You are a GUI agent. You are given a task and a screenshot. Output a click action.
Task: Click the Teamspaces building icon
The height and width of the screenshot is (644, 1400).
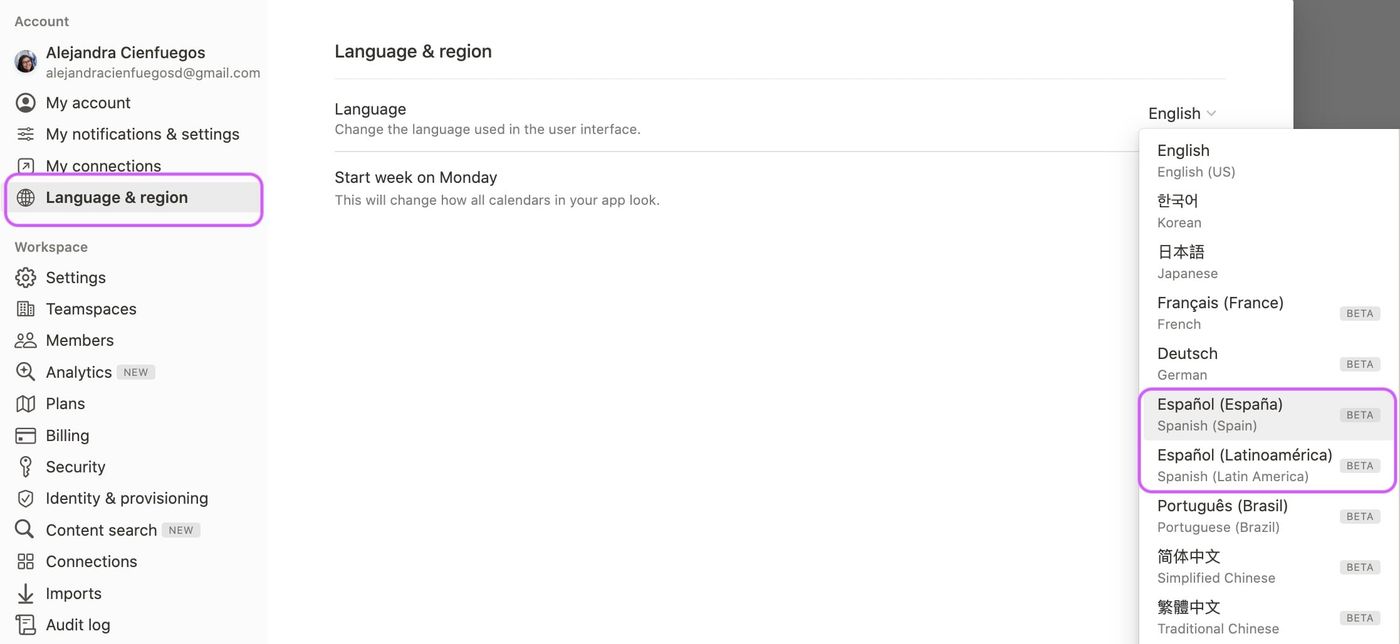pyautogui.click(x=26, y=309)
